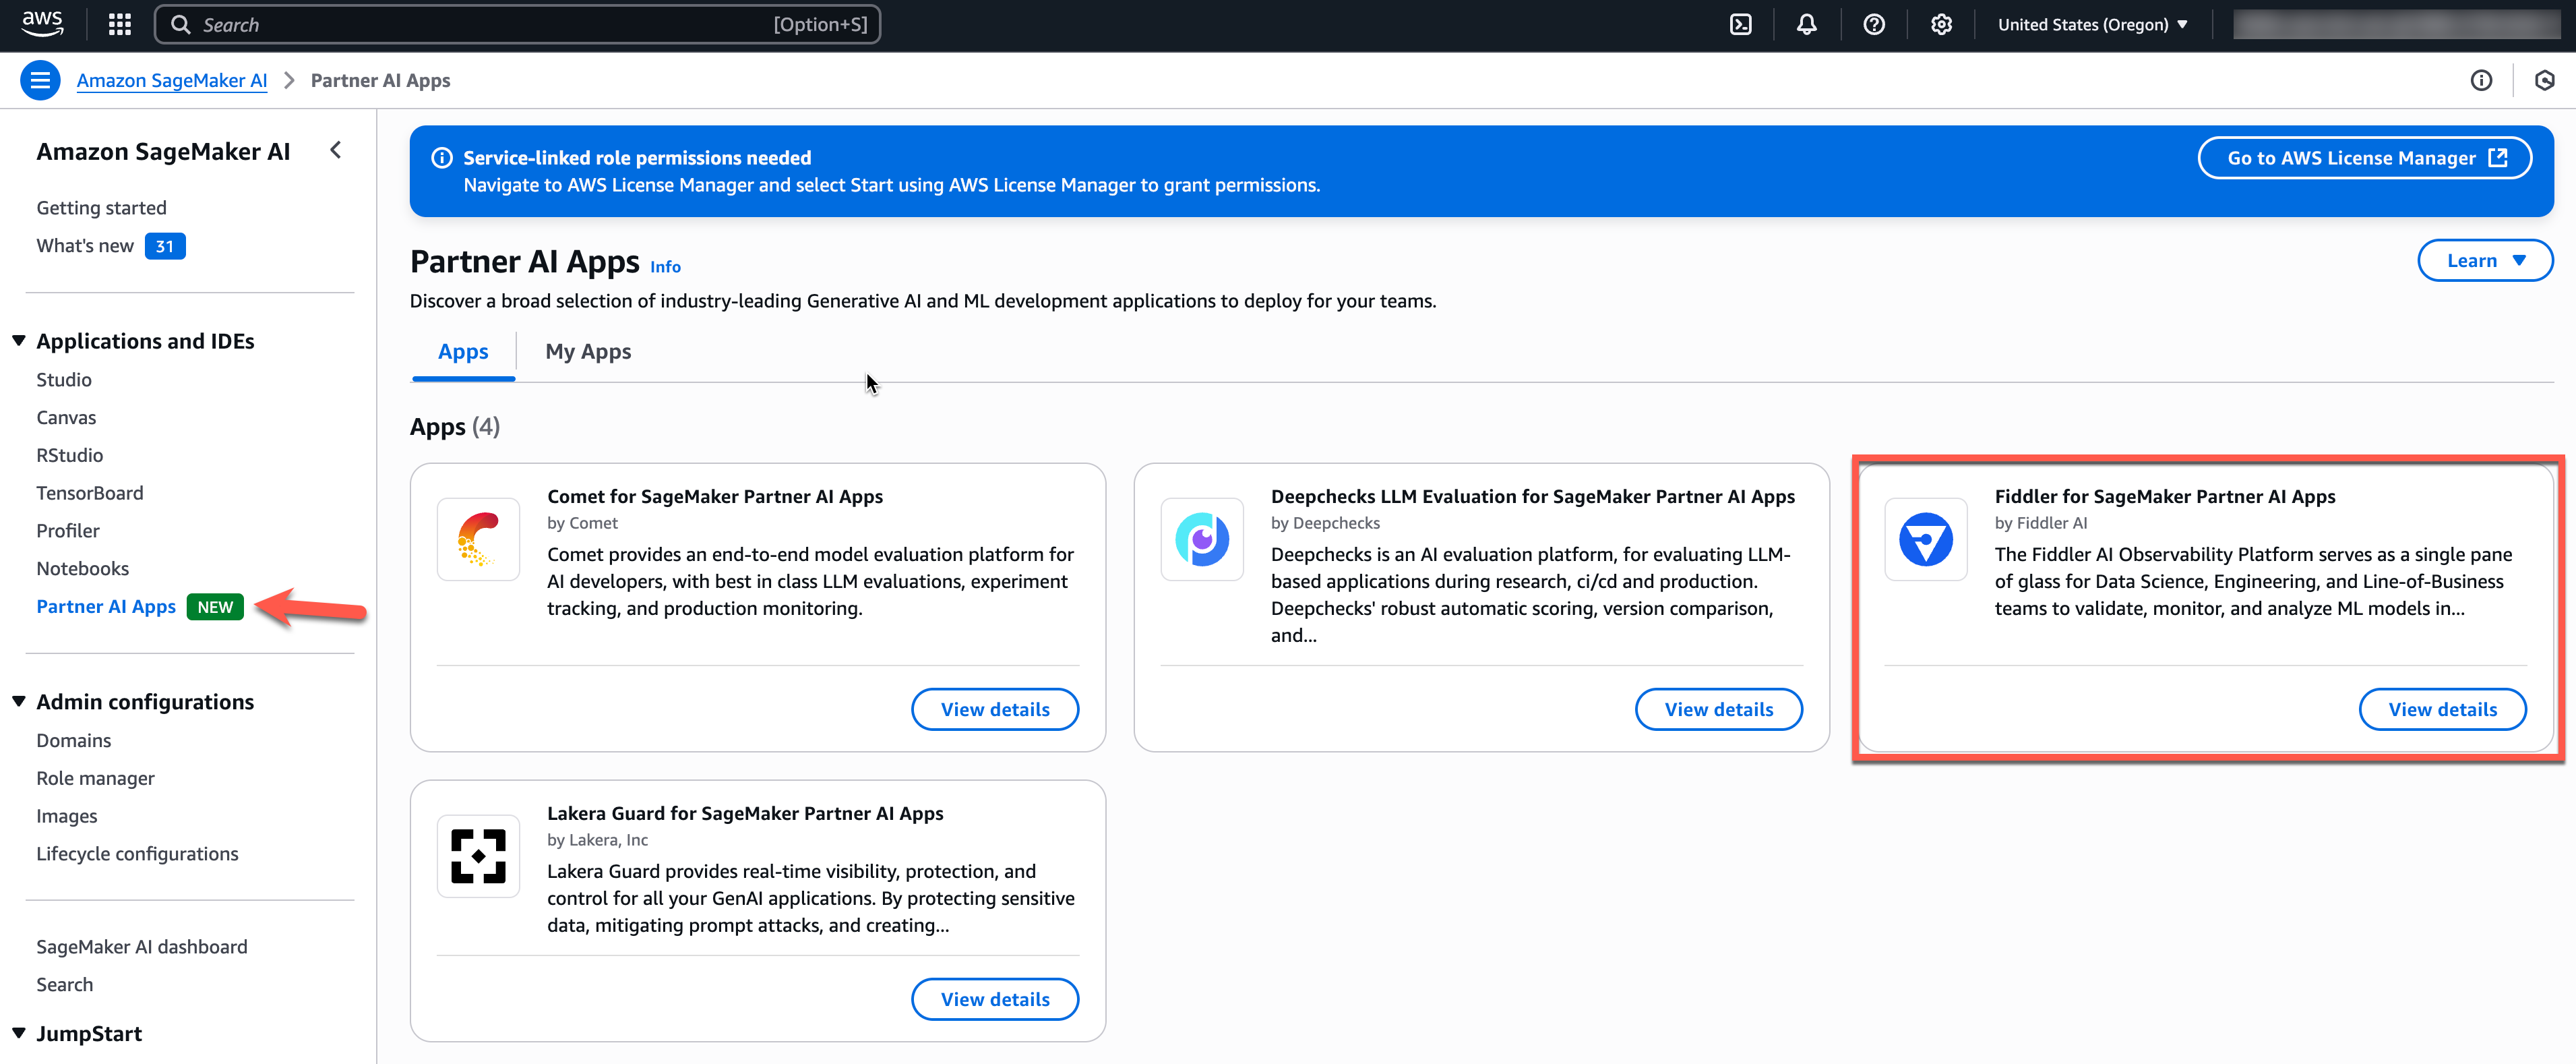
Task: Open the Learn dropdown
Action: click(x=2484, y=260)
